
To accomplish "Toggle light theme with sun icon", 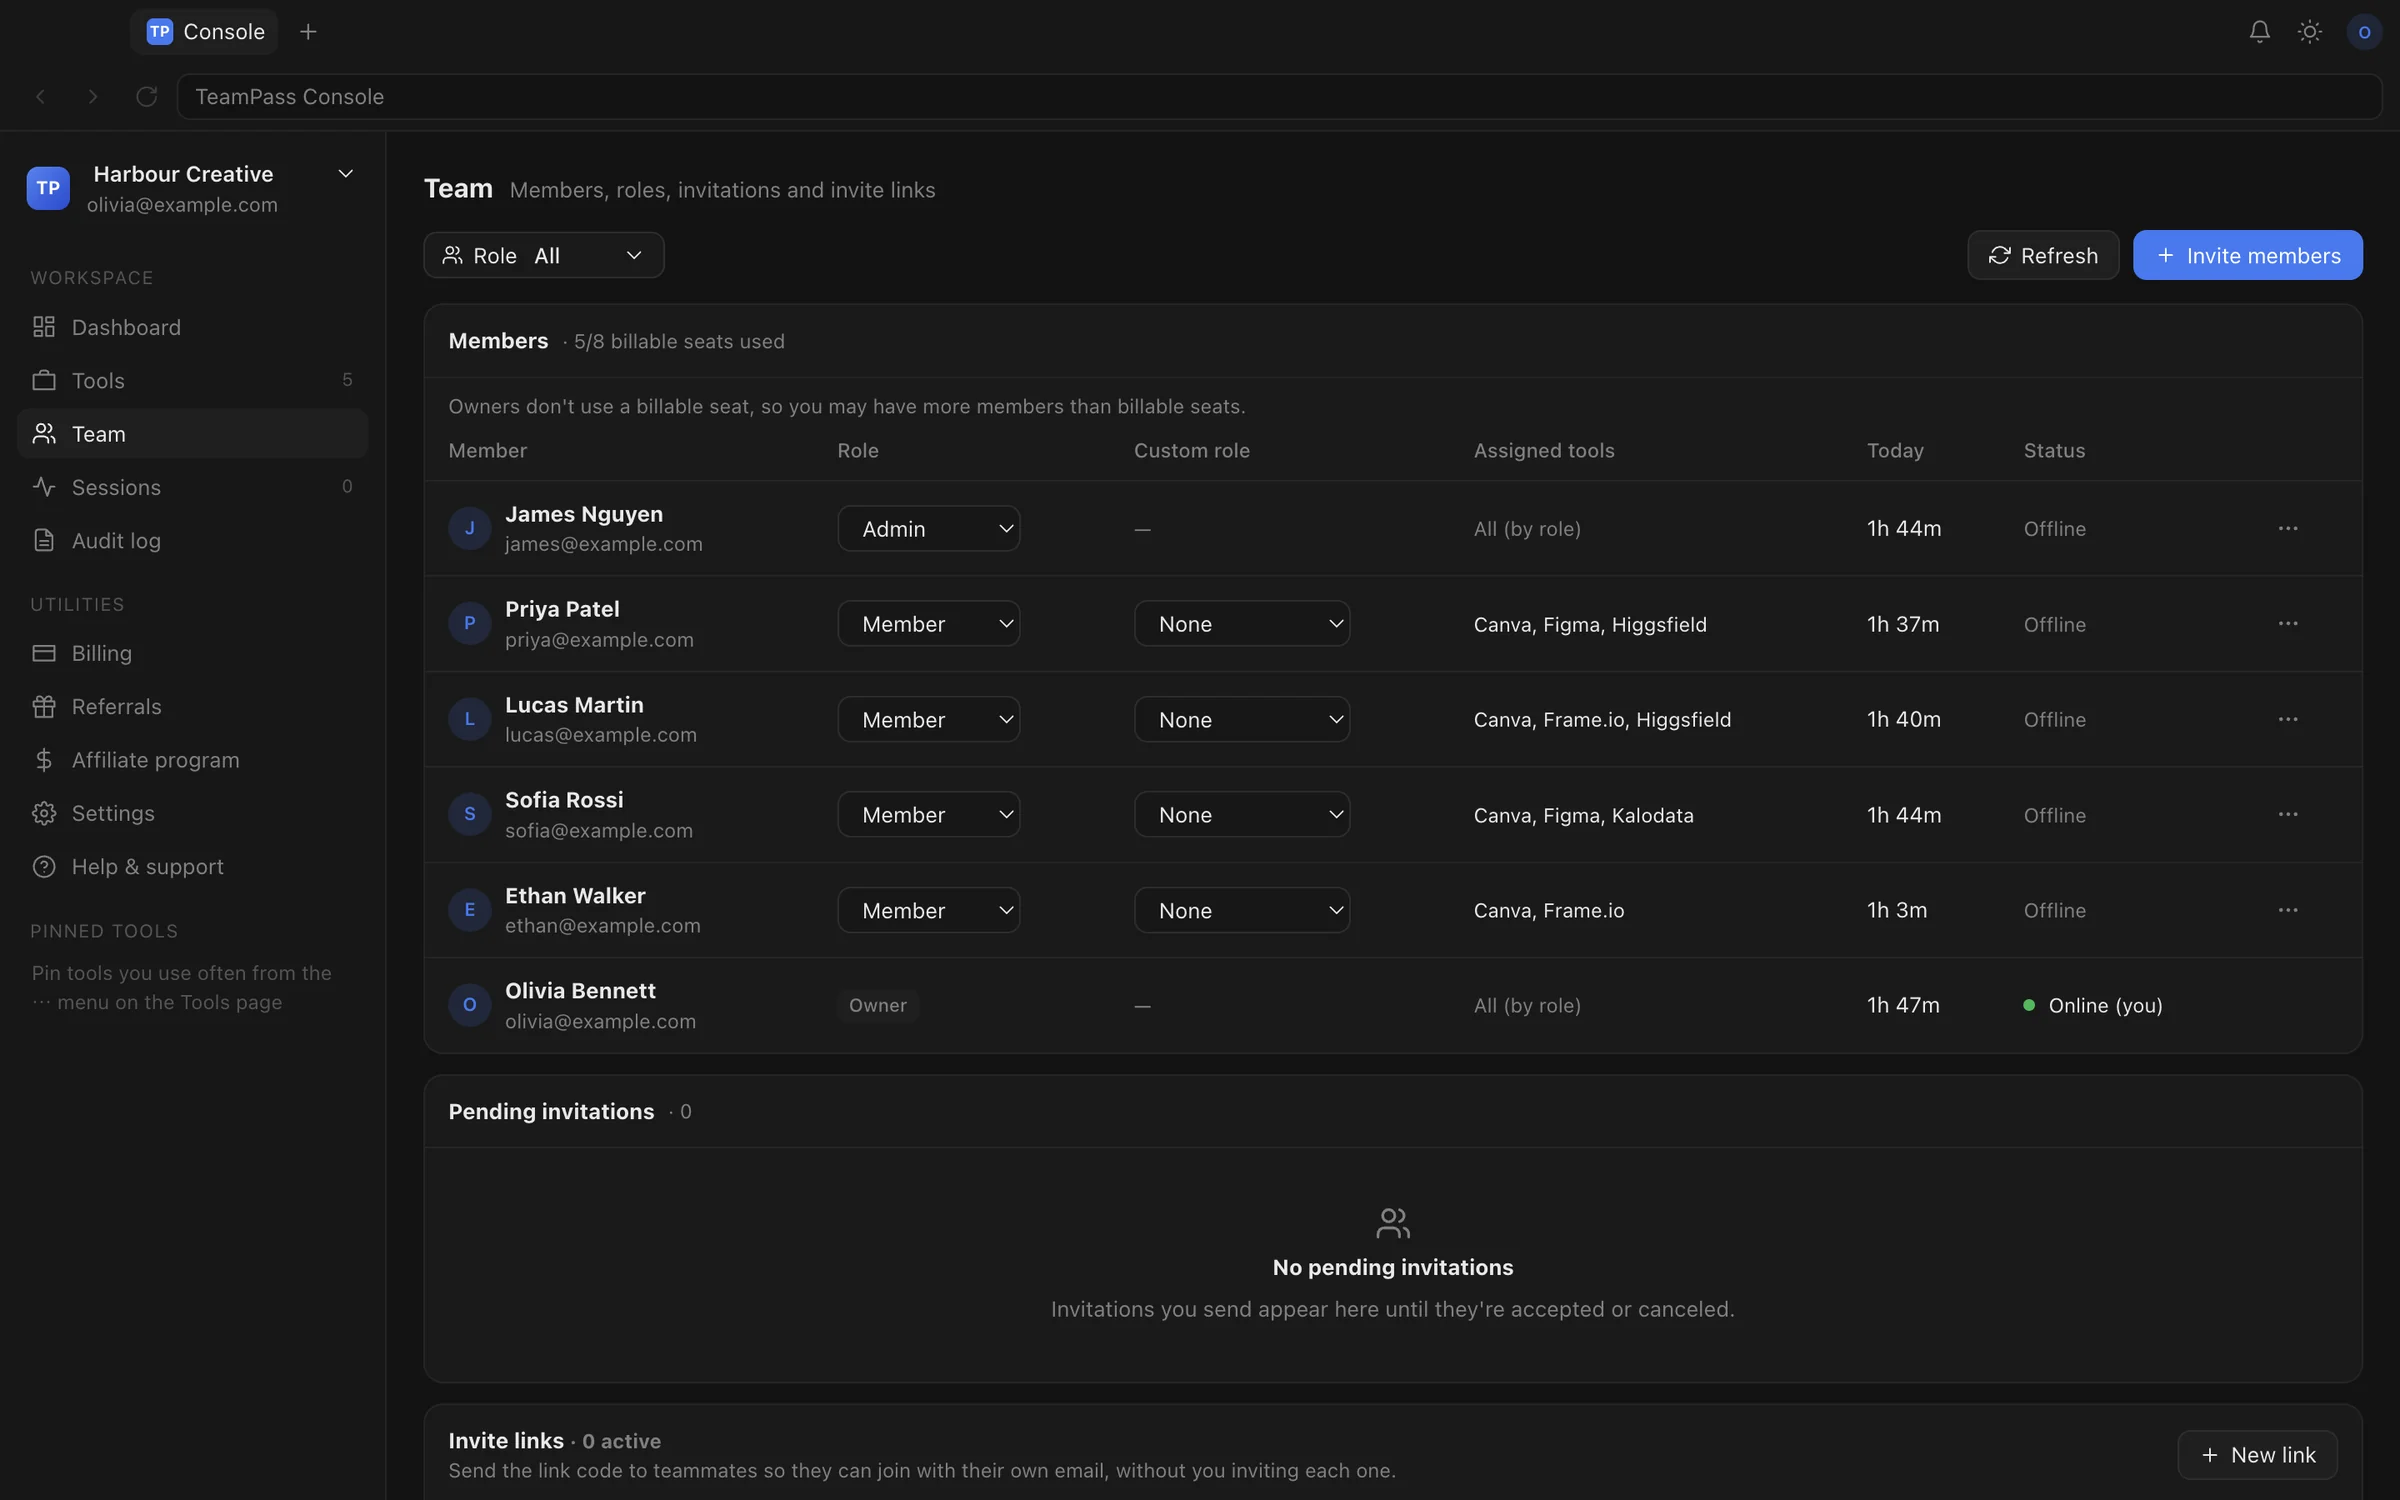I will point(2309,32).
